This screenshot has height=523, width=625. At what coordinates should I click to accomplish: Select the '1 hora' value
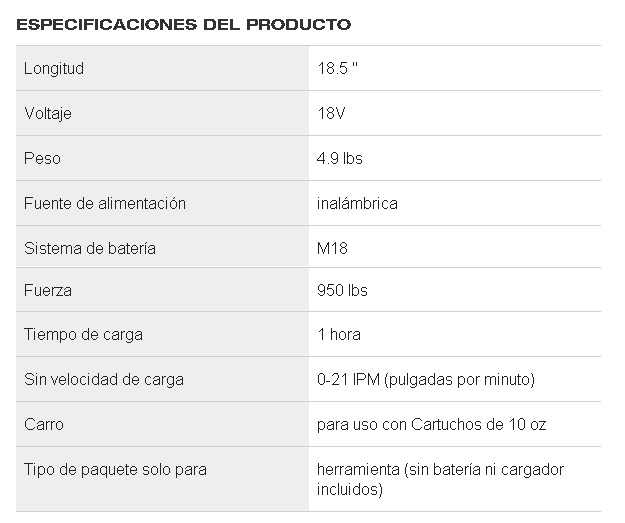click(x=338, y=335)
